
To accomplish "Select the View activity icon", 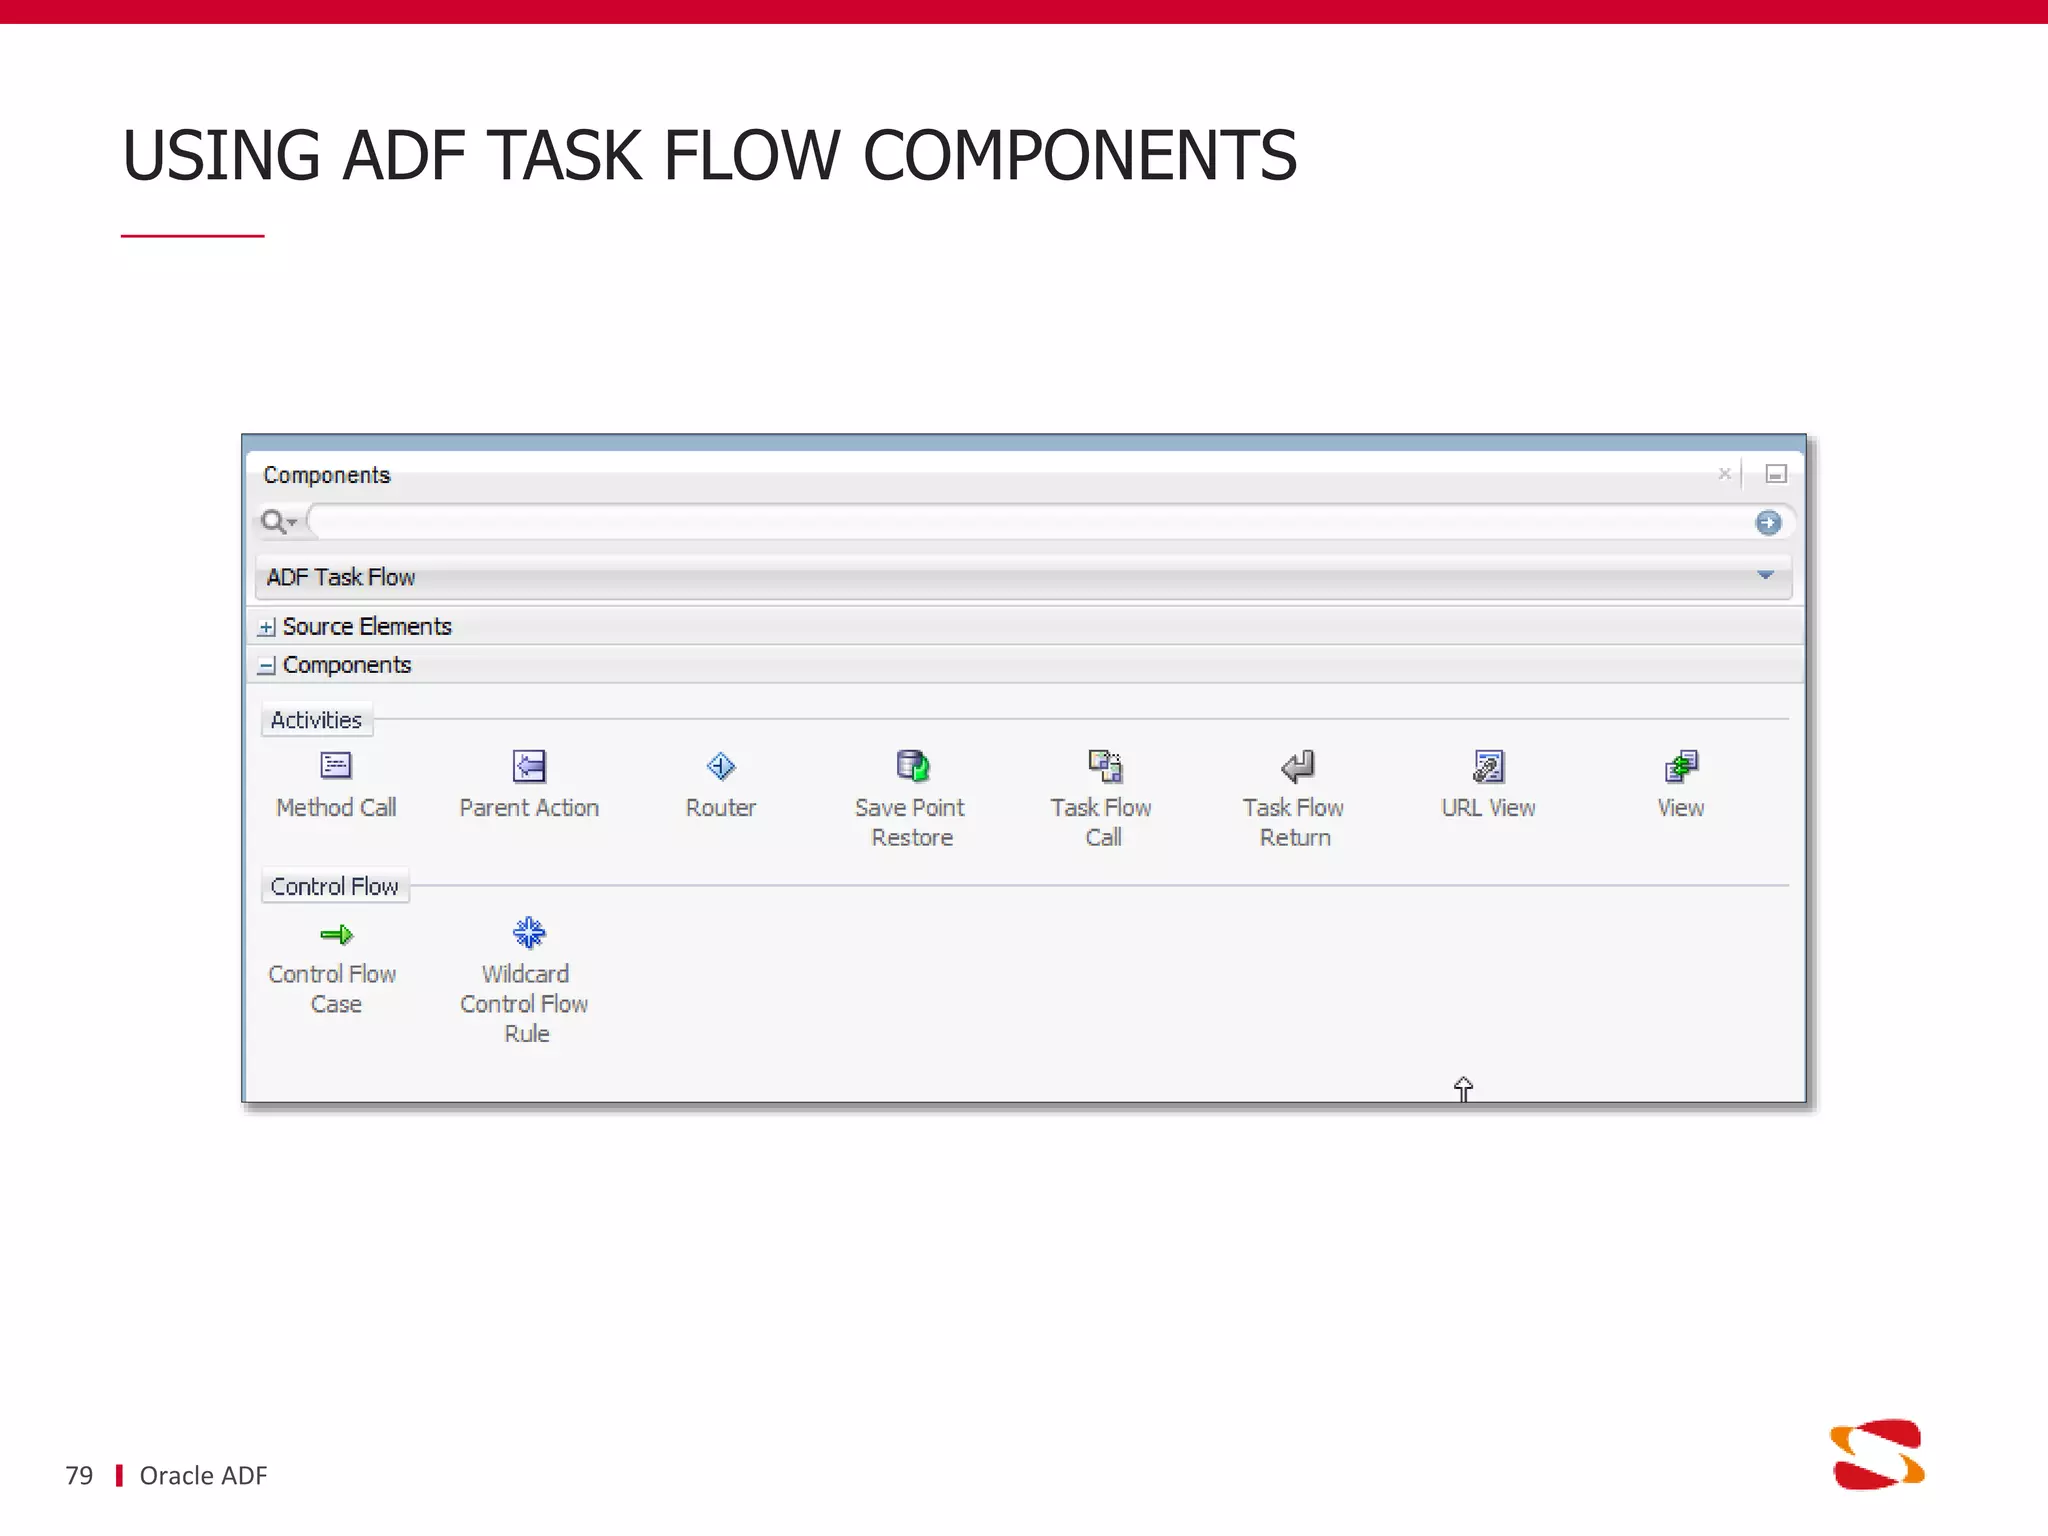I will [x=1681, y=766].
